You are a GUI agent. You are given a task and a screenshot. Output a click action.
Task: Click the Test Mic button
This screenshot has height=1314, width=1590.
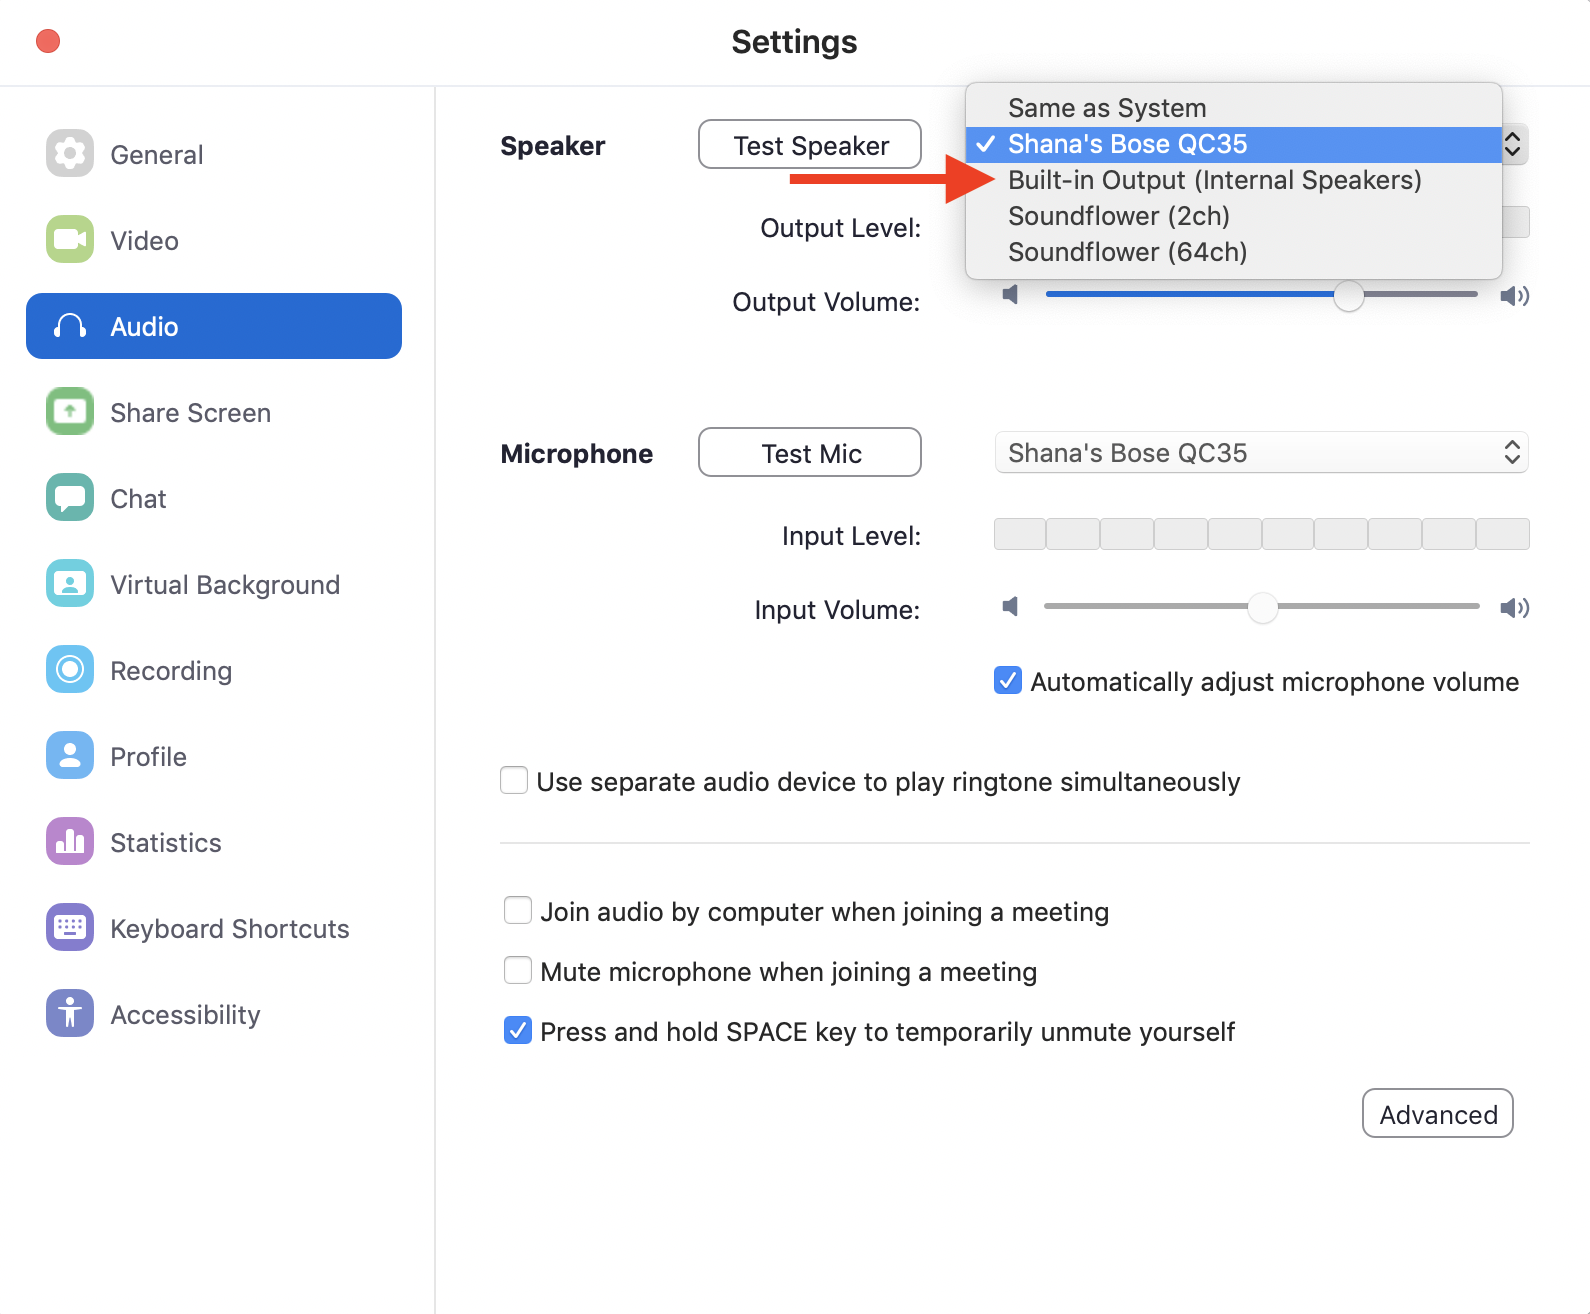[810, 453]
